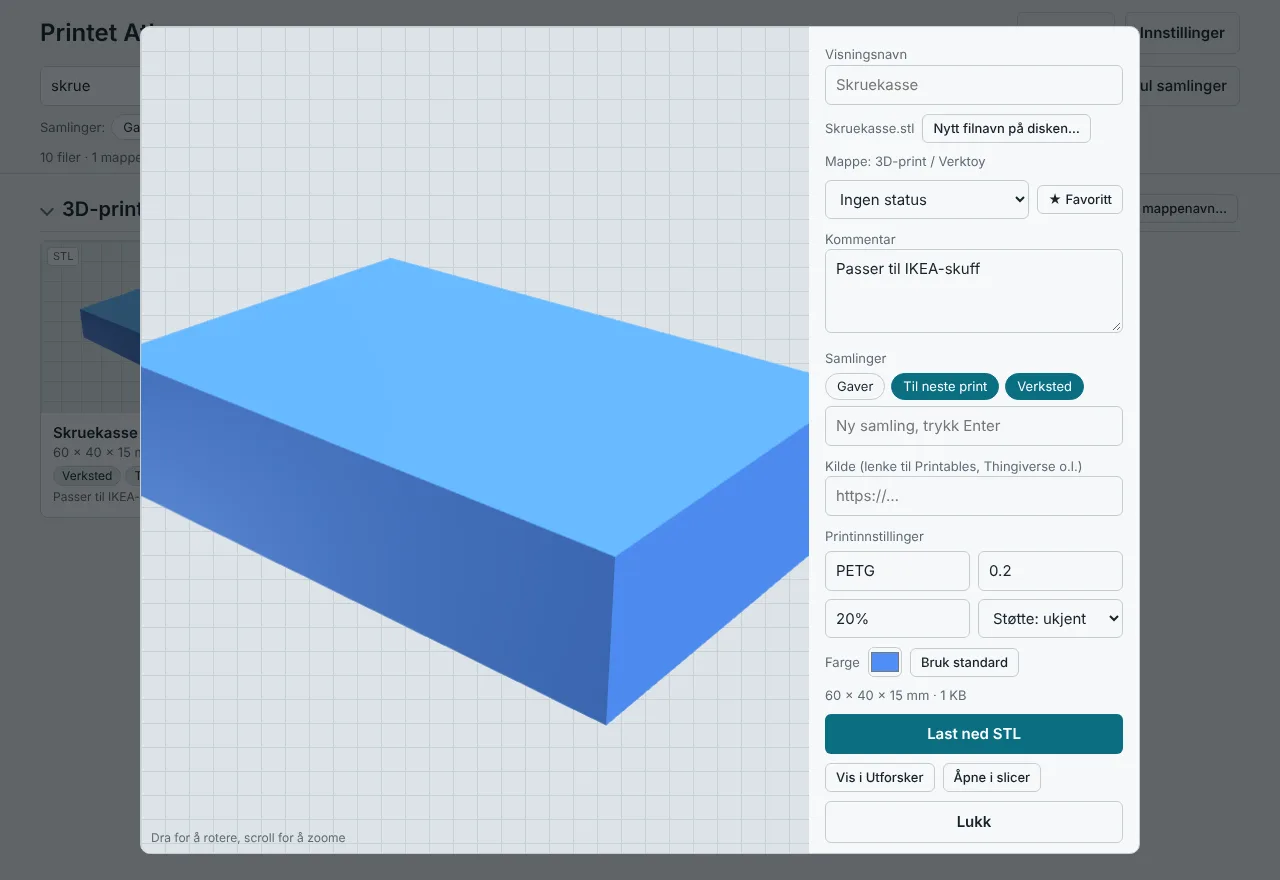Viewport: 1280px width, 880px height.
Task: Click the mappenavn button behind the dialog
Action: pos(1187,208)
